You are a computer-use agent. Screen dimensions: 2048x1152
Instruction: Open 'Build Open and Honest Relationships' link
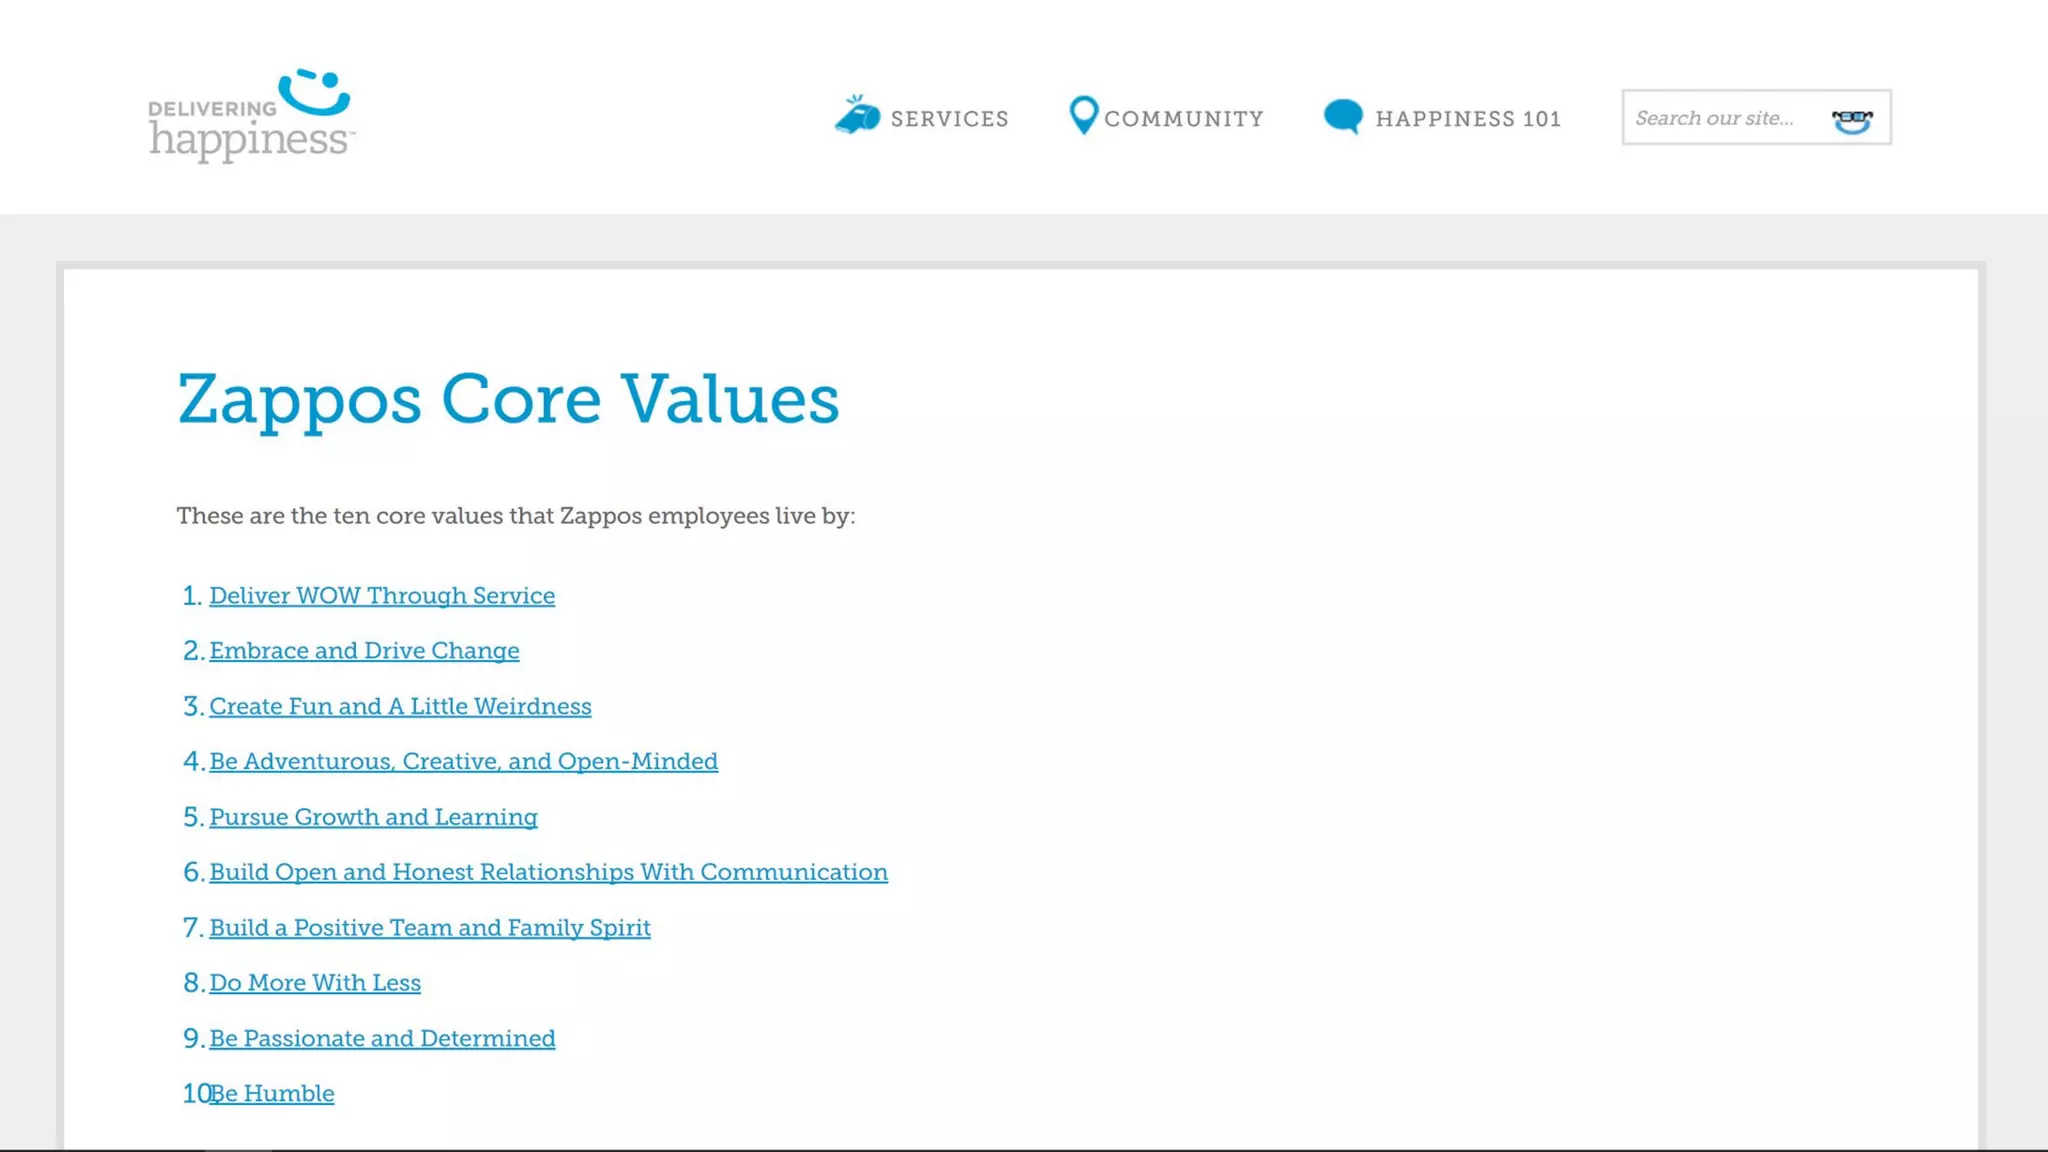click(548, 872)
